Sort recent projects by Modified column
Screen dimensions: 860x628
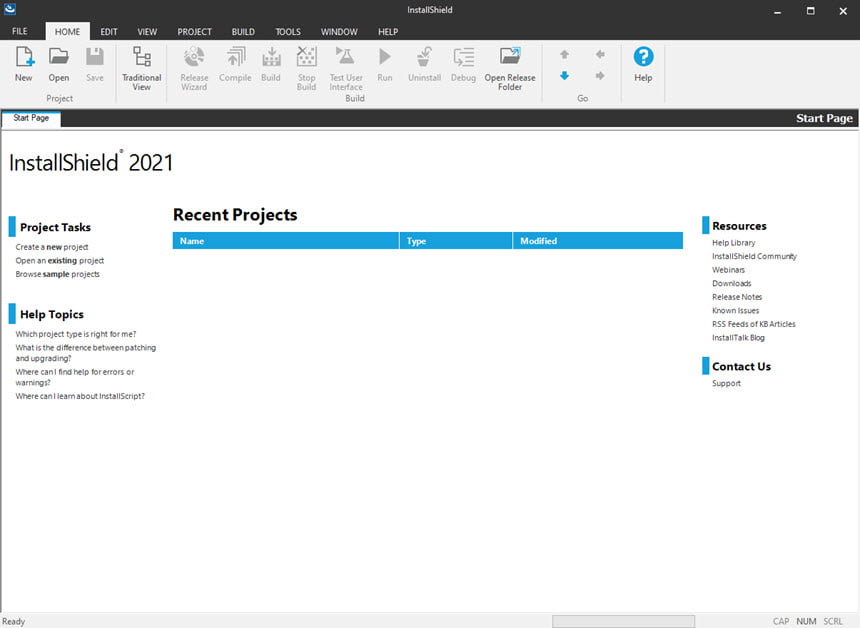pyautogui.click(x=598, y=241)
